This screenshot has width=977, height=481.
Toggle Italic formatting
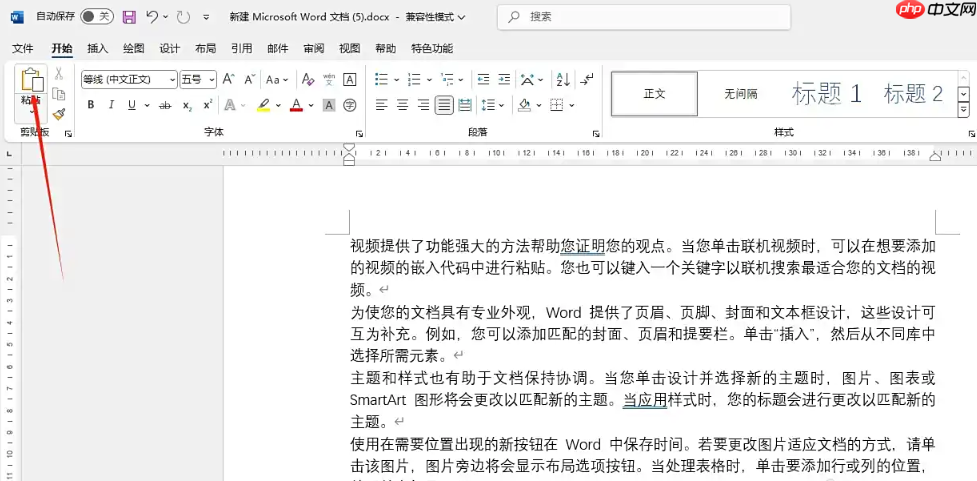[x=112, y=105]
